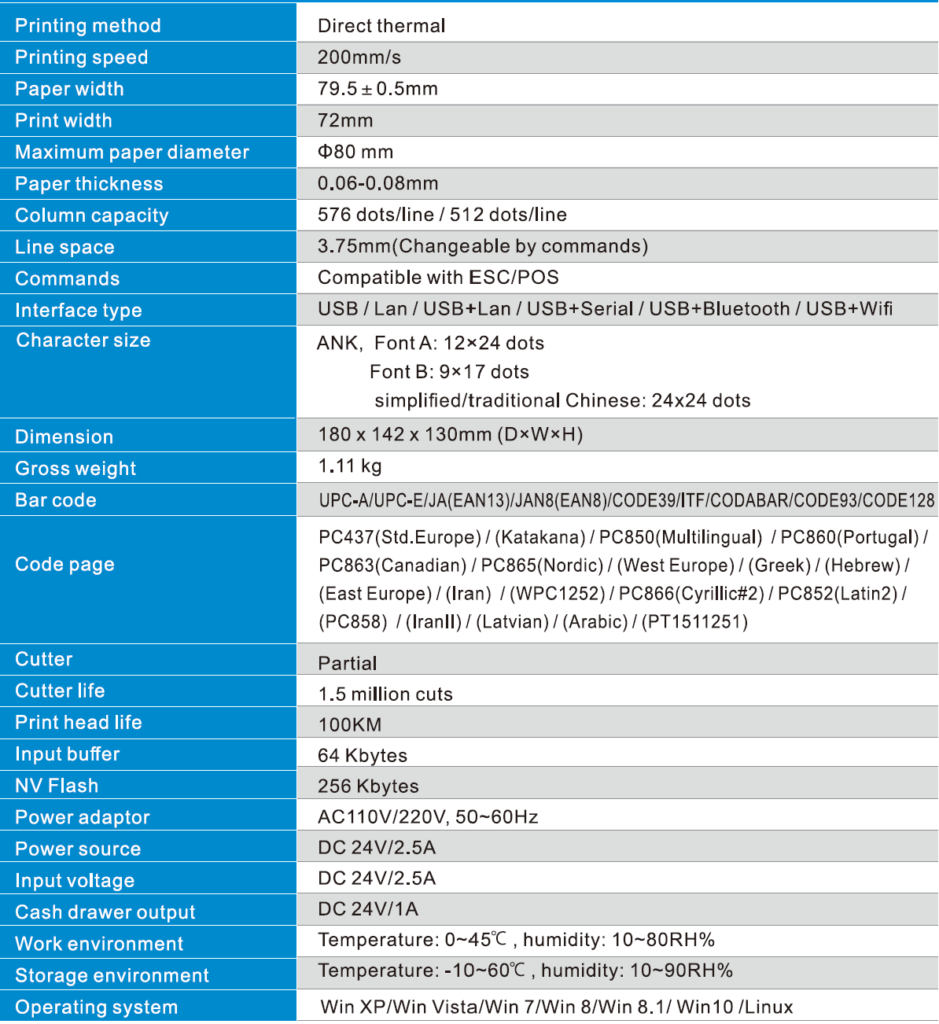Select the "Maximum paper diameter" label

pyautogui.click(x=132, y=152)
